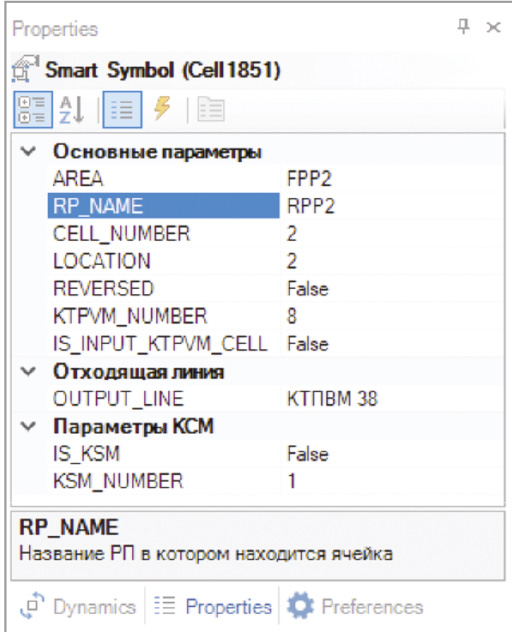The width and height of the screenshot is (512, 632).
Task: Collapse the Основные параметры group
Action: tap(29, 152)
